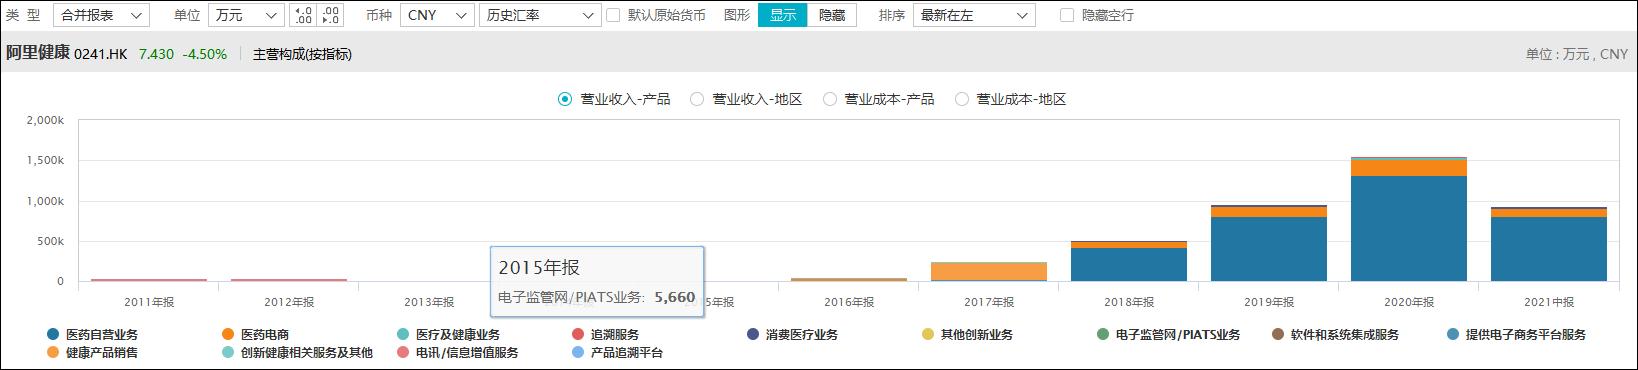The width and height of the screenshot is (1638, 370).
Task: Toggle 健康产品销售 legend marker
Action: click(x=53, y=353)
